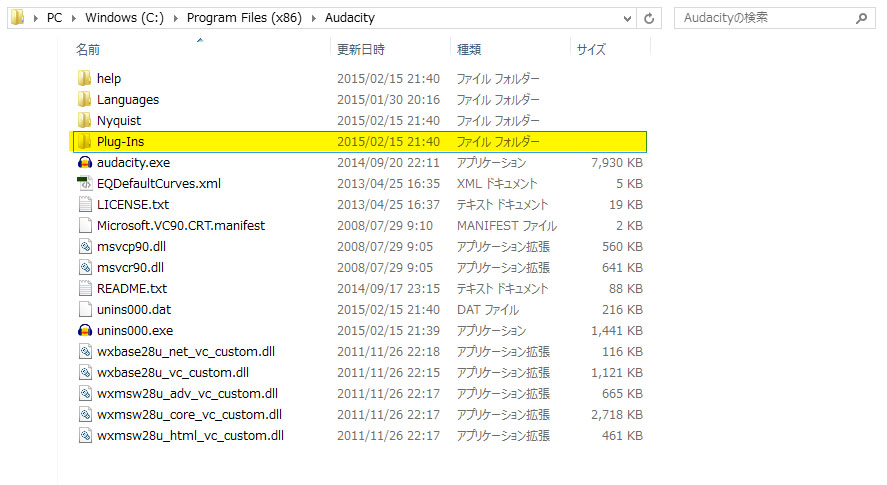Expand the chevron after Windows (C:)
Screen dimensions: 887x485
pyautogui.click(x=175, y=18)
